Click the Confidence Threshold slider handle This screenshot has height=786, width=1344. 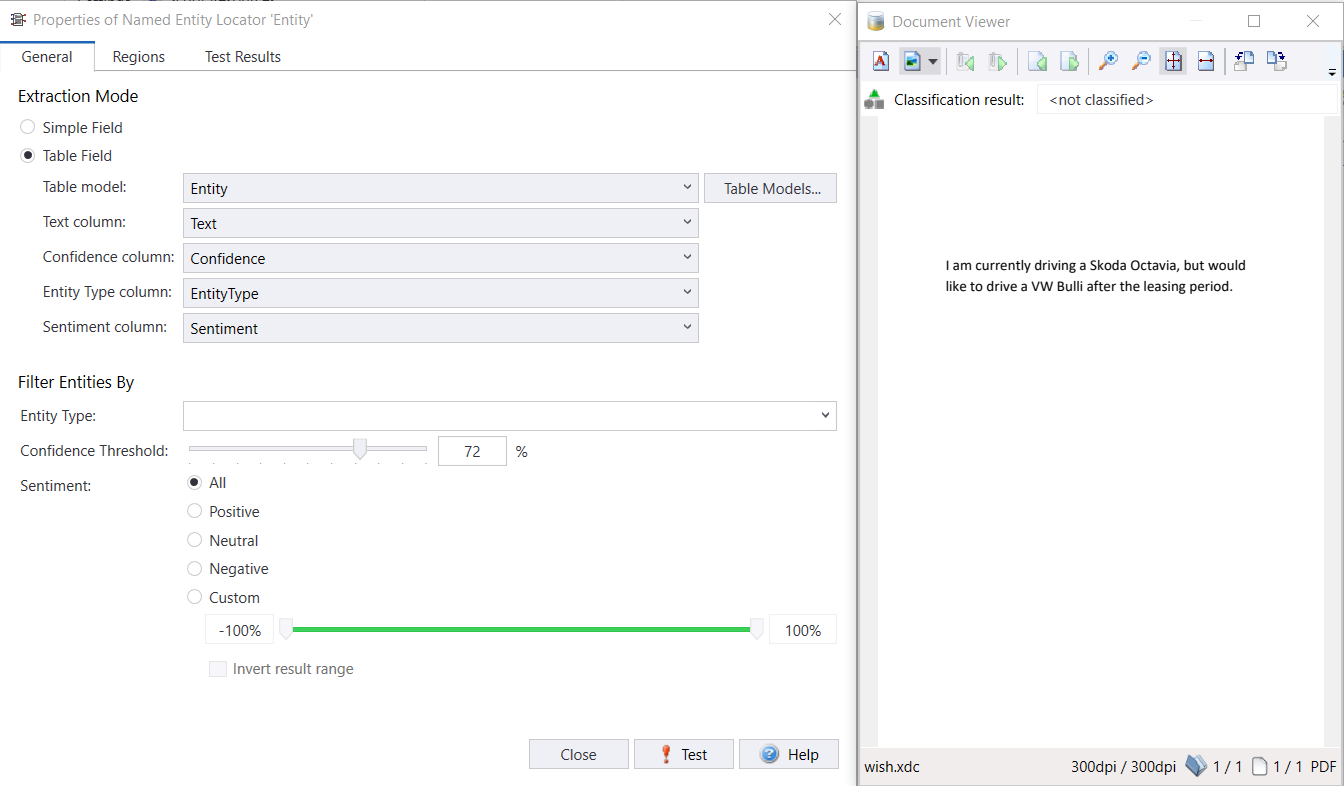coord(360,450)
